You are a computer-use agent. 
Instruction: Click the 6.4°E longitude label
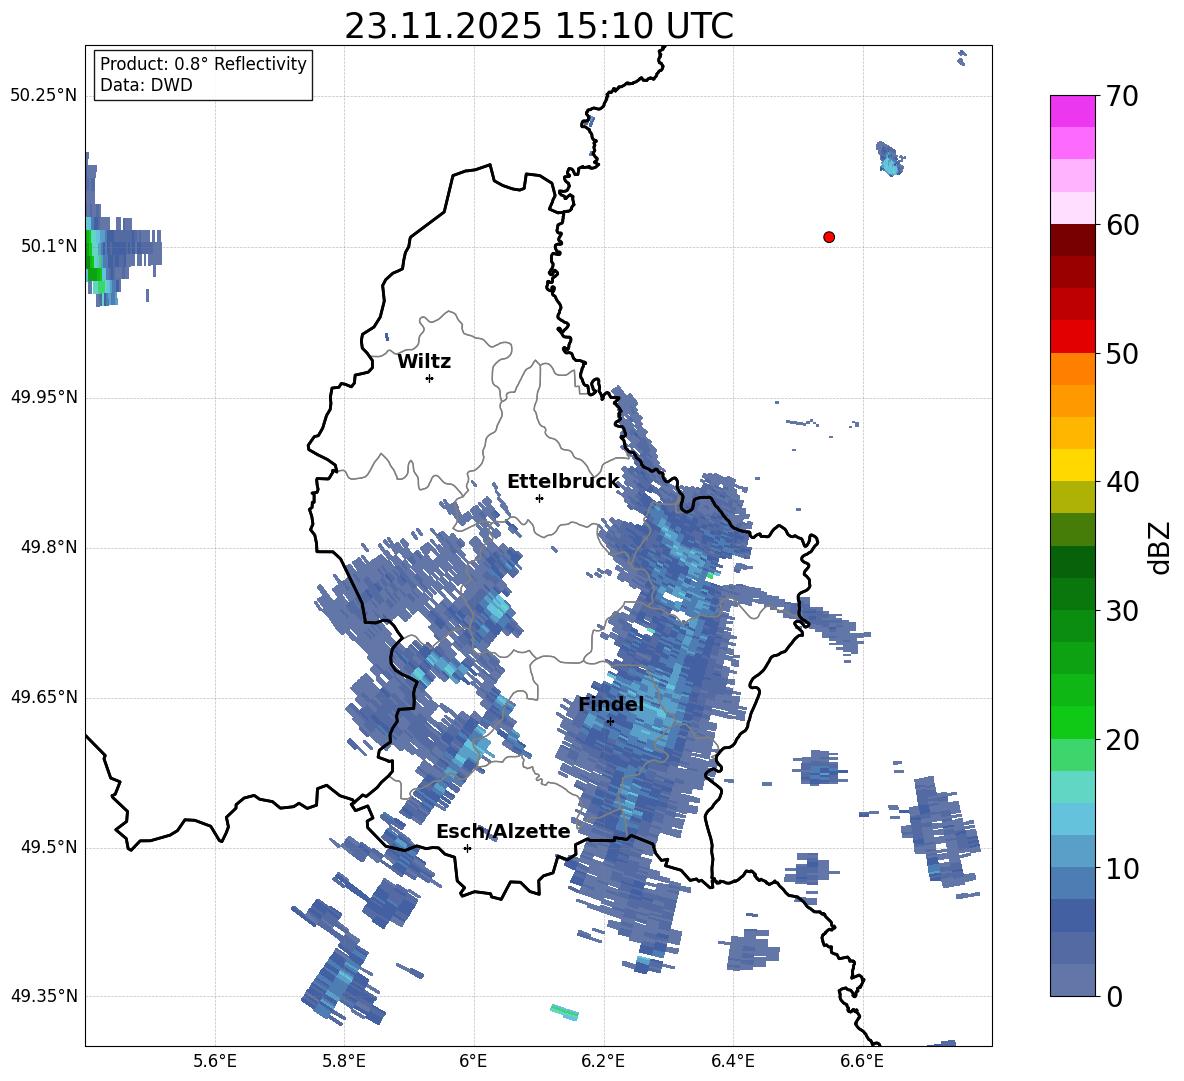click(732, 1061)
